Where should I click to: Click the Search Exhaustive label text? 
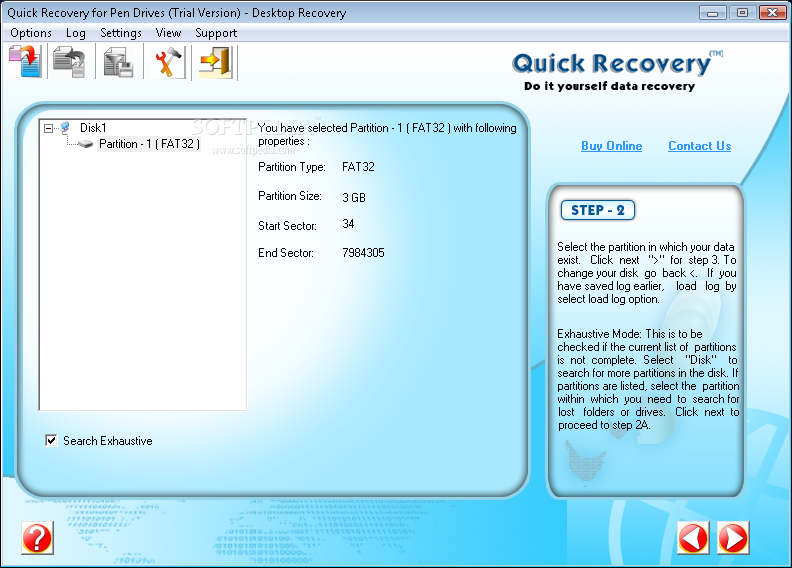click(108, 441)
